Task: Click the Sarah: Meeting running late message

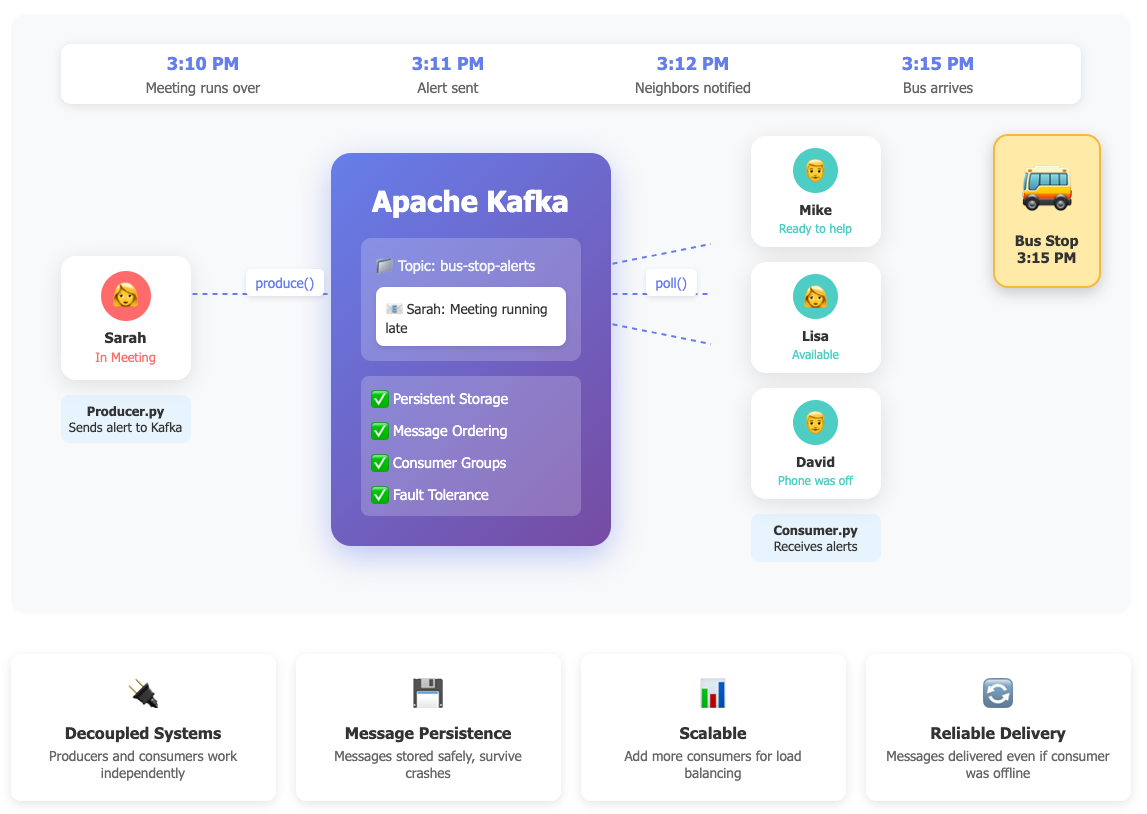Action: tap(470, 318)
